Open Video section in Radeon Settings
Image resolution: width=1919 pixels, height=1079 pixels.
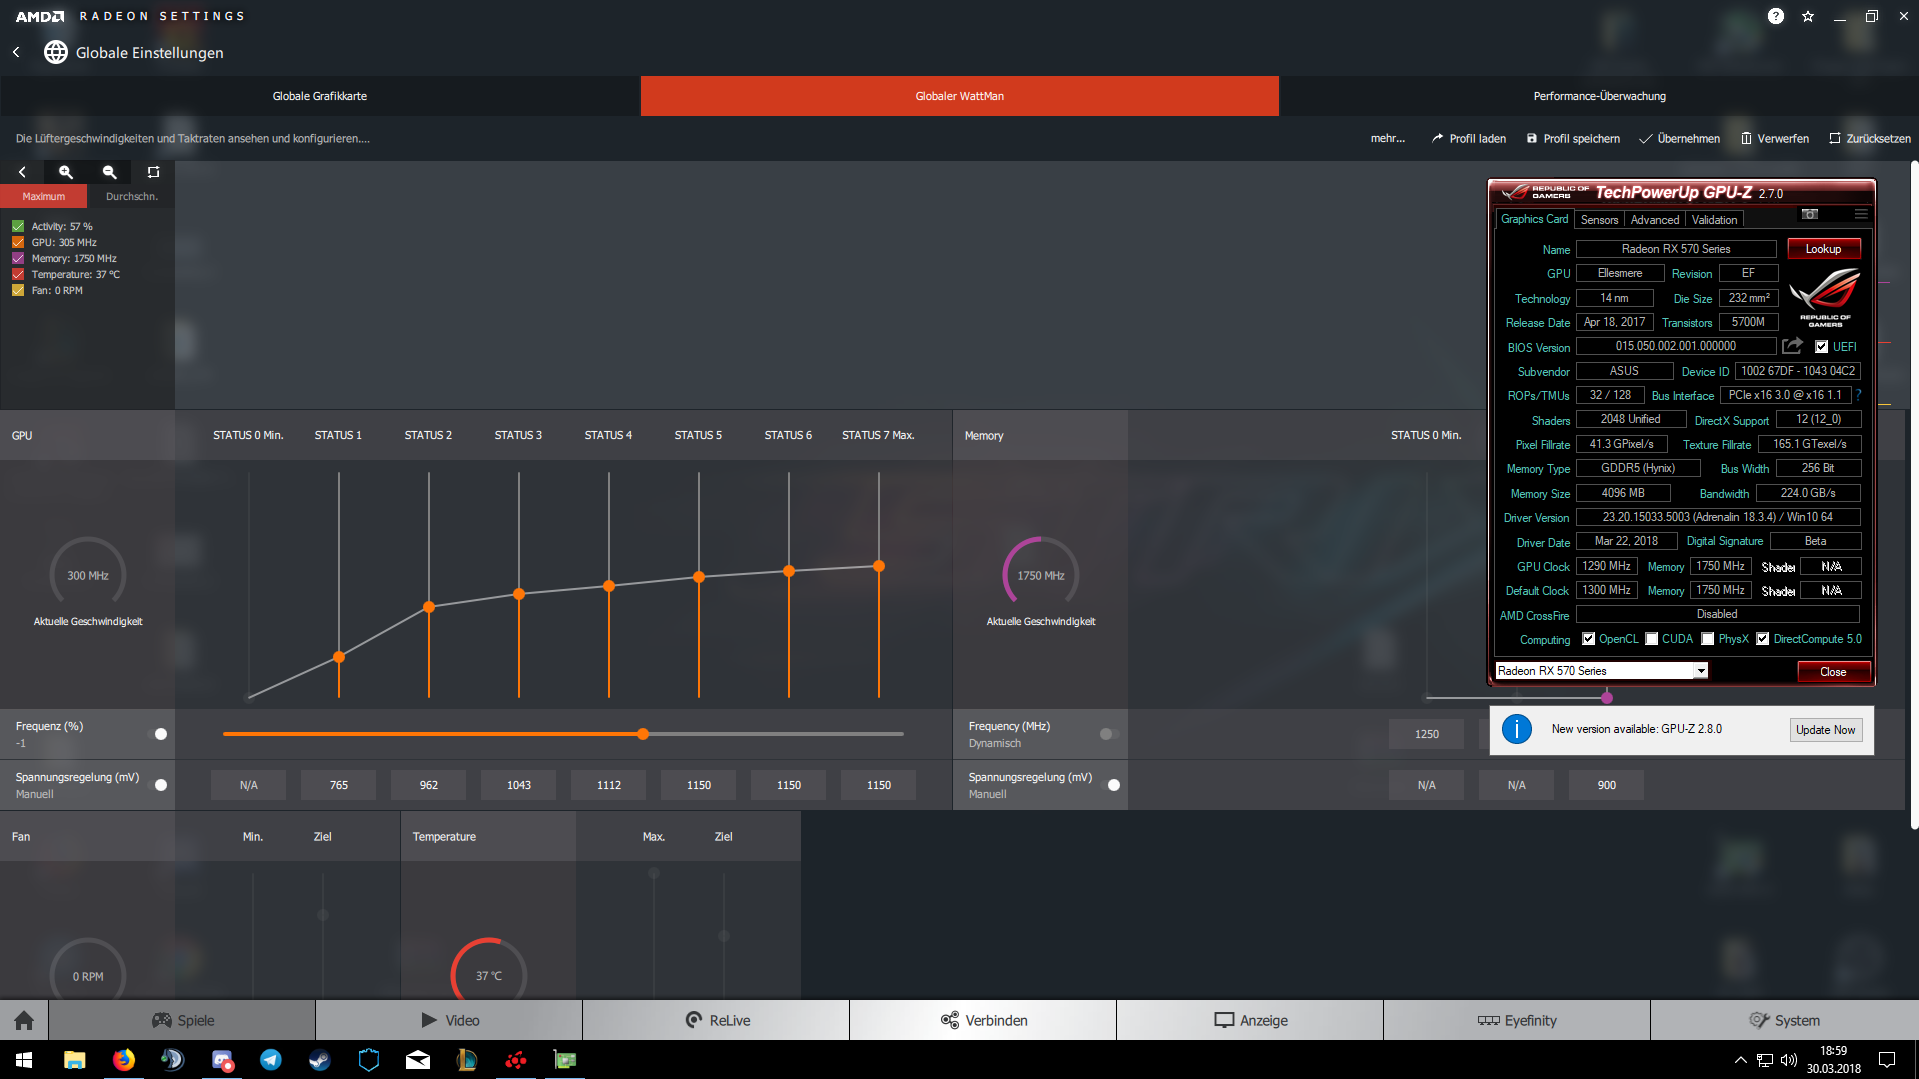(449, 1020)
